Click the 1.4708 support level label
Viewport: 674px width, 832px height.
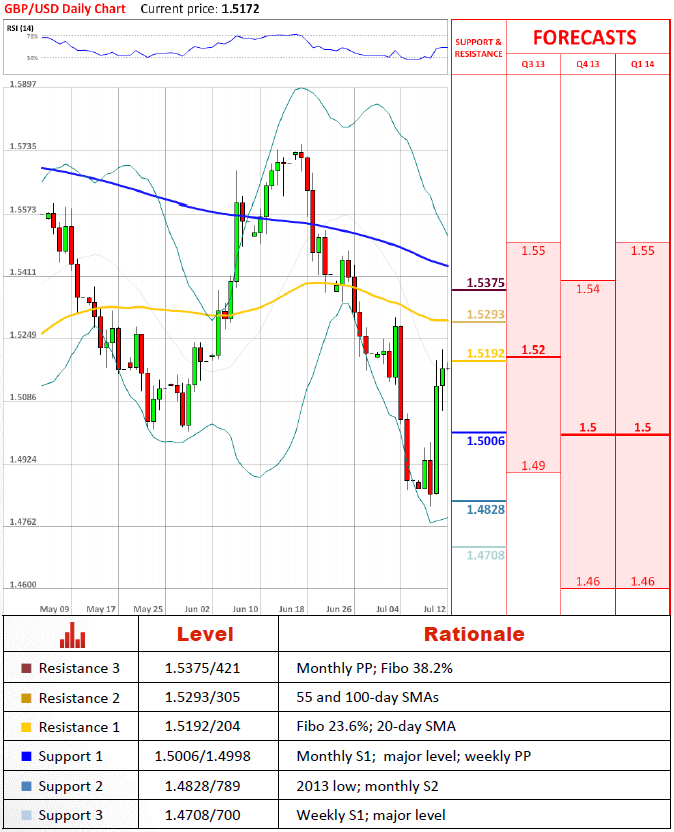485,556
